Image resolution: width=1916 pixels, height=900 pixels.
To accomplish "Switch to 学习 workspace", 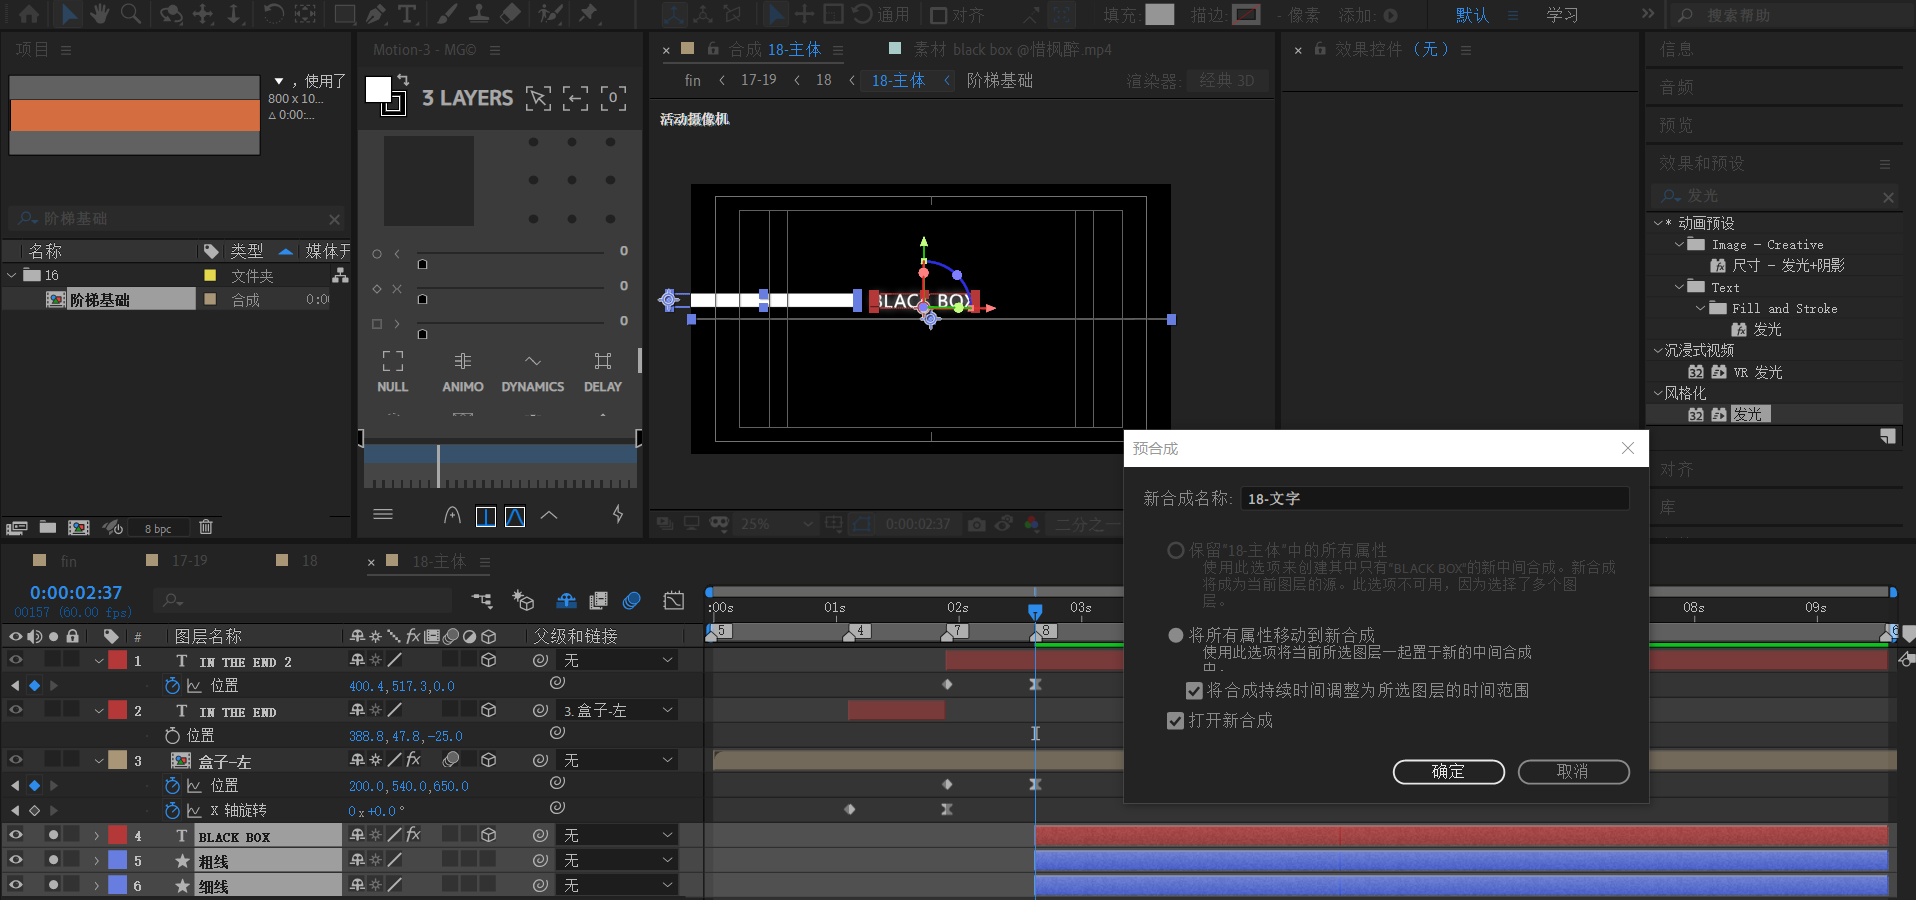I will click(x=1563, y=15).
